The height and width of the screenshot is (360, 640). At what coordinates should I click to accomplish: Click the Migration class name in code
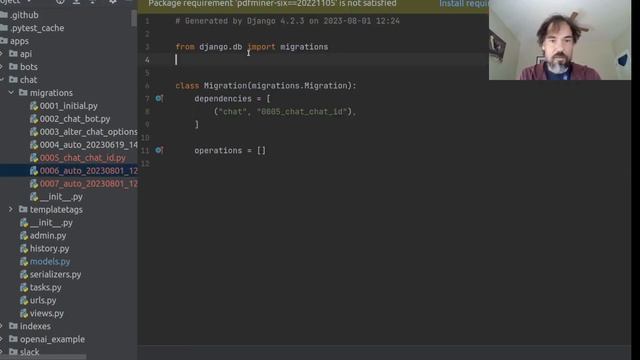pyautogui.click(x=225, y=86)
